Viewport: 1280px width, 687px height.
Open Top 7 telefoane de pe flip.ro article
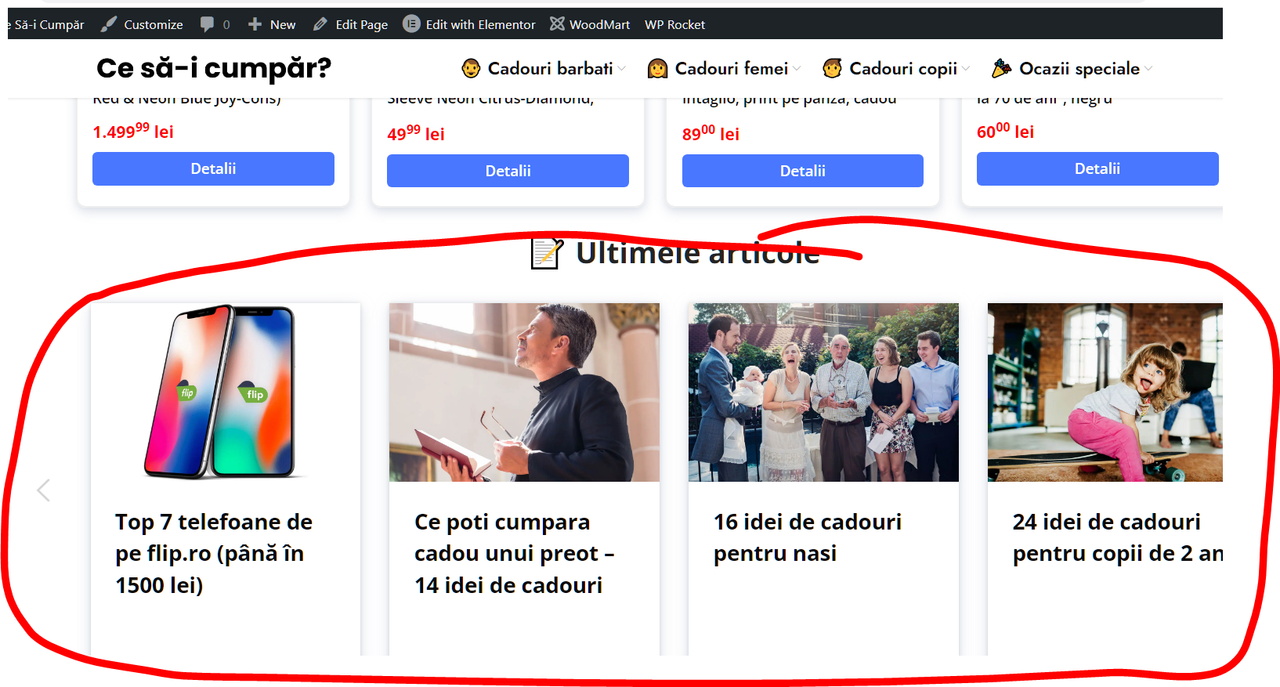click(214, 553)
